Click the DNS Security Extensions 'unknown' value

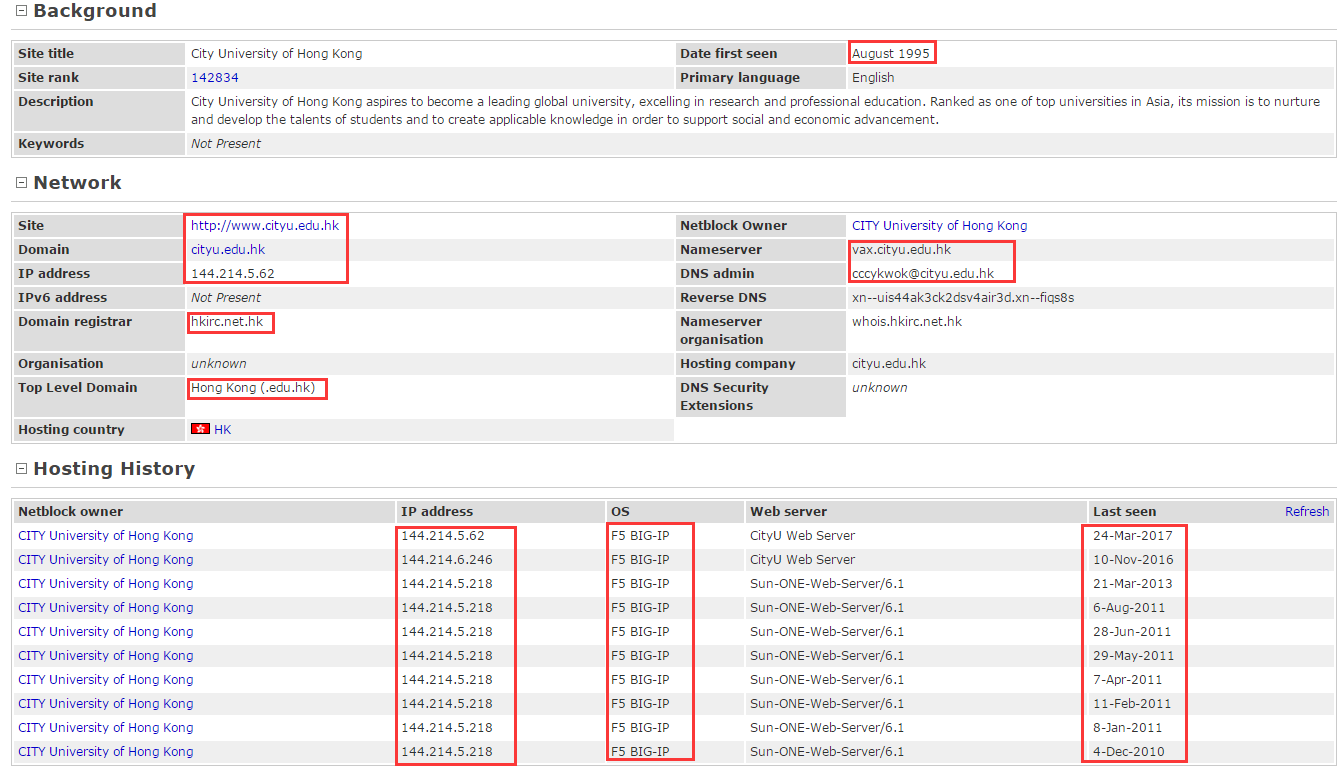(x=880, y=388)
